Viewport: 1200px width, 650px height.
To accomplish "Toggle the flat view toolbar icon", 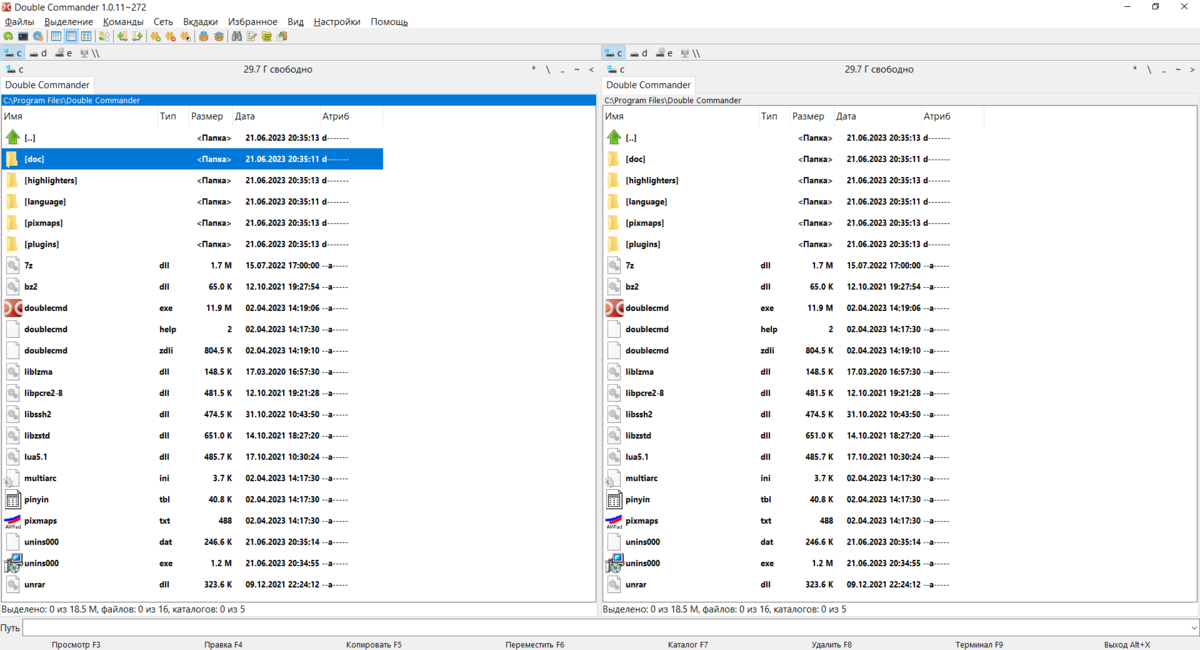I will coord(104,36).
